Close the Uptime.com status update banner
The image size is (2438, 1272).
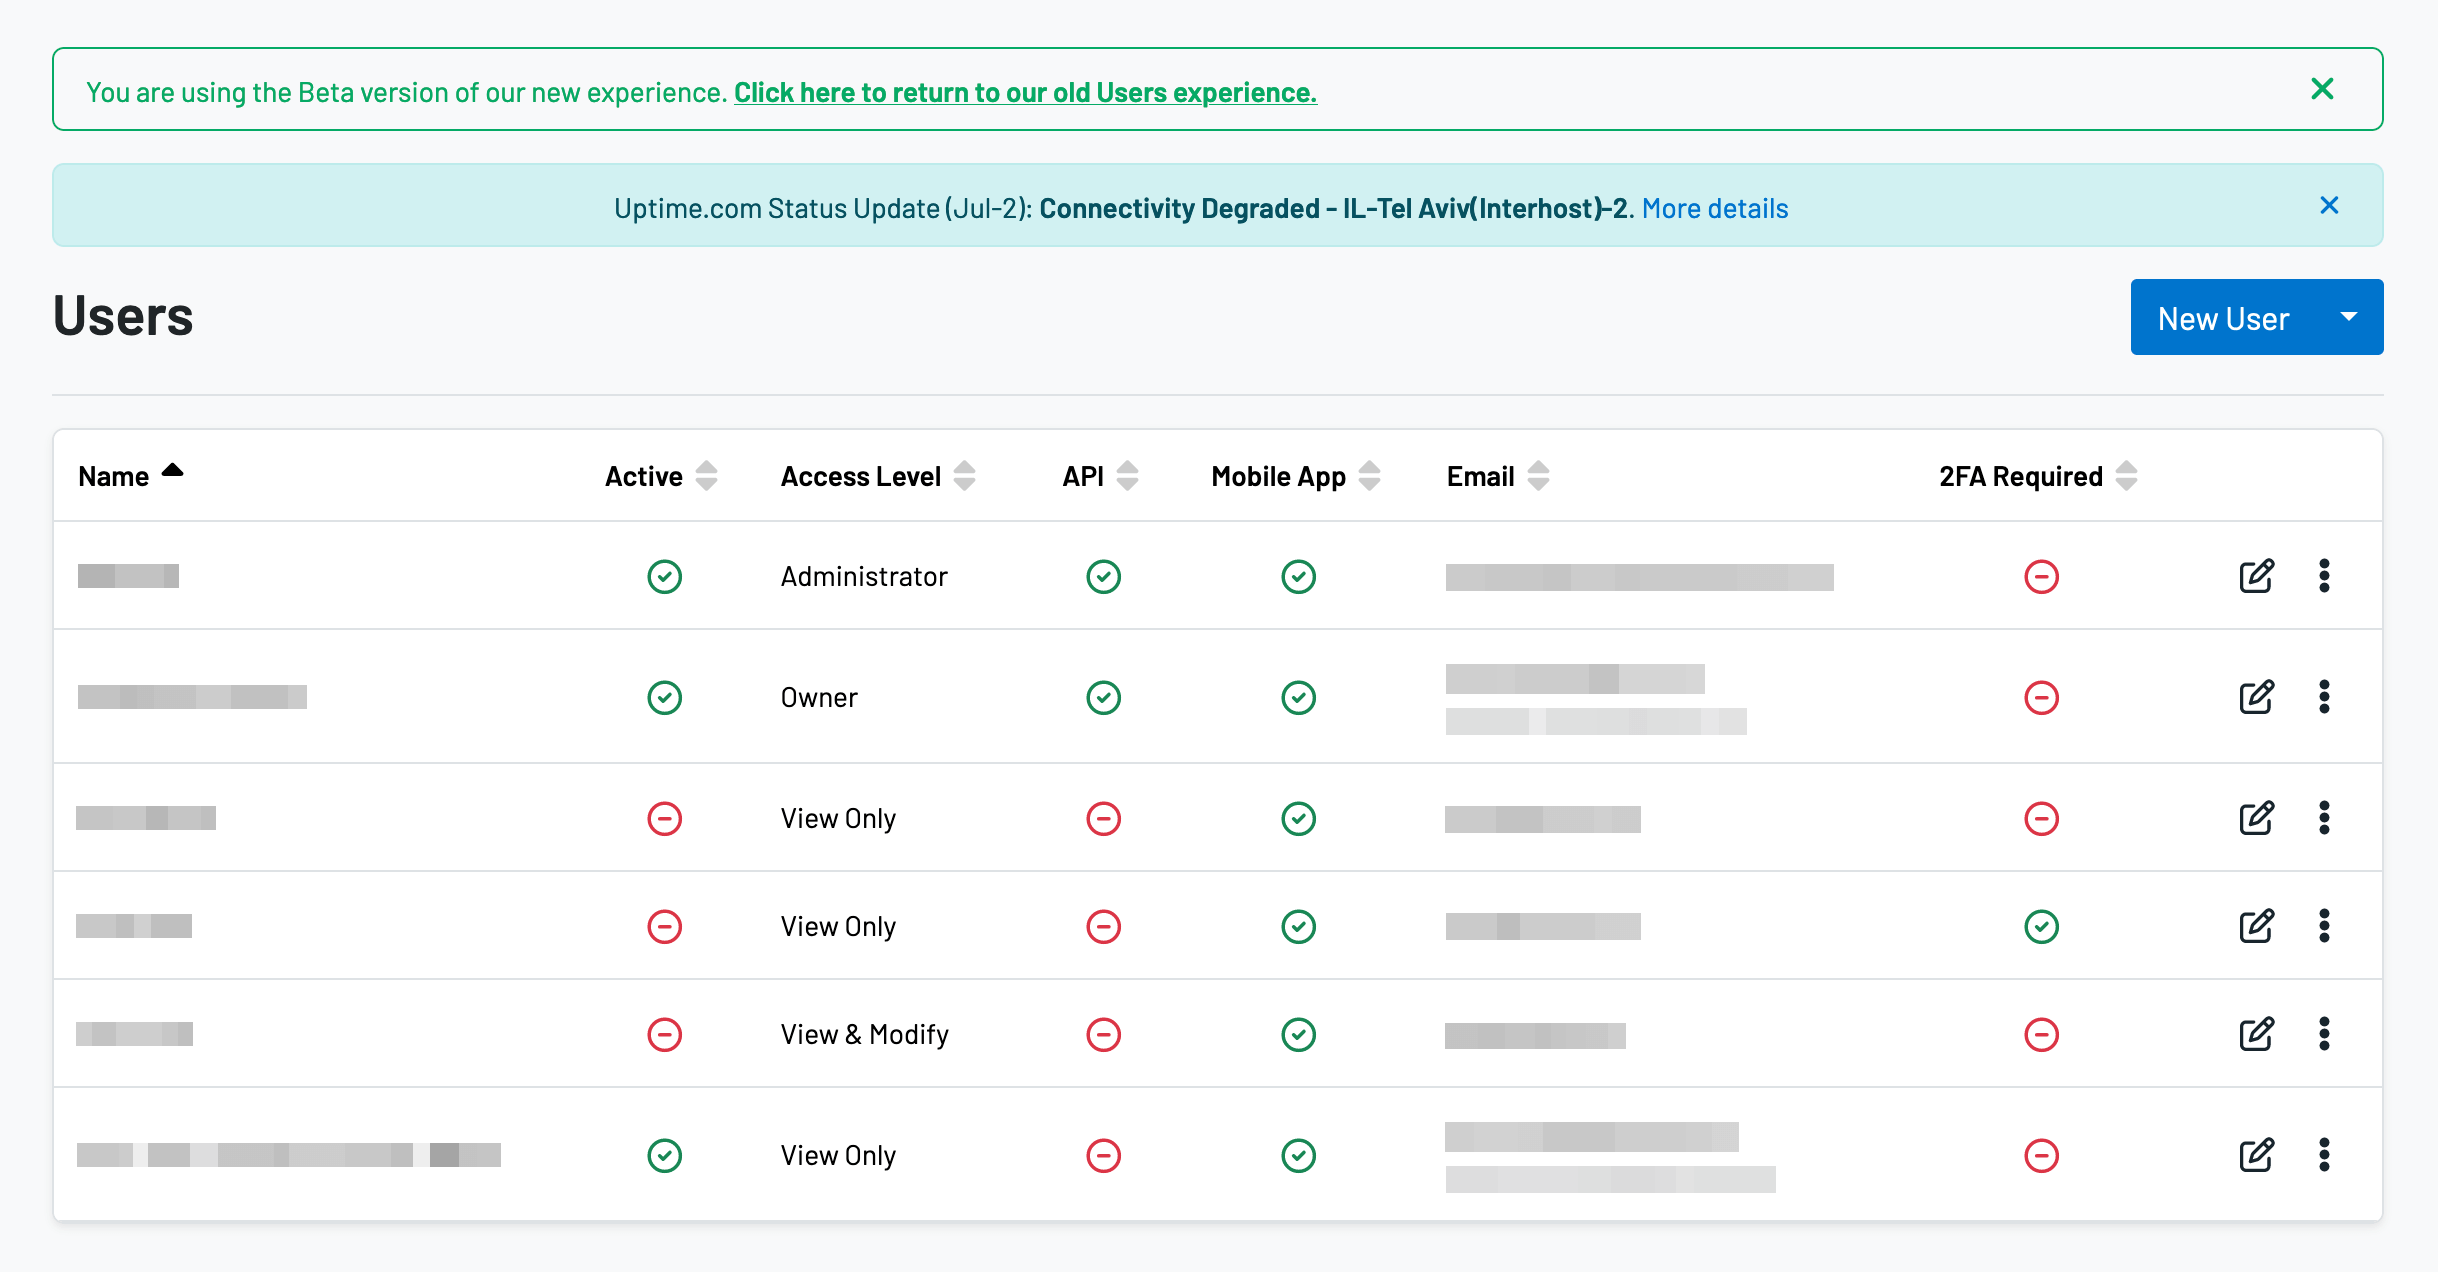(x=2329, y=205)
